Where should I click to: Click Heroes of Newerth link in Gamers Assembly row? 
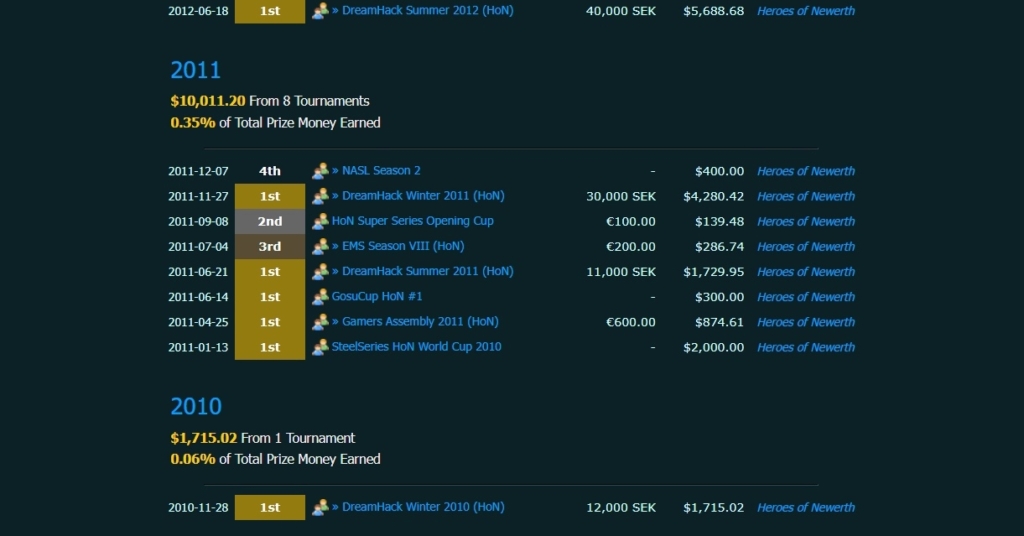[806, 322]
